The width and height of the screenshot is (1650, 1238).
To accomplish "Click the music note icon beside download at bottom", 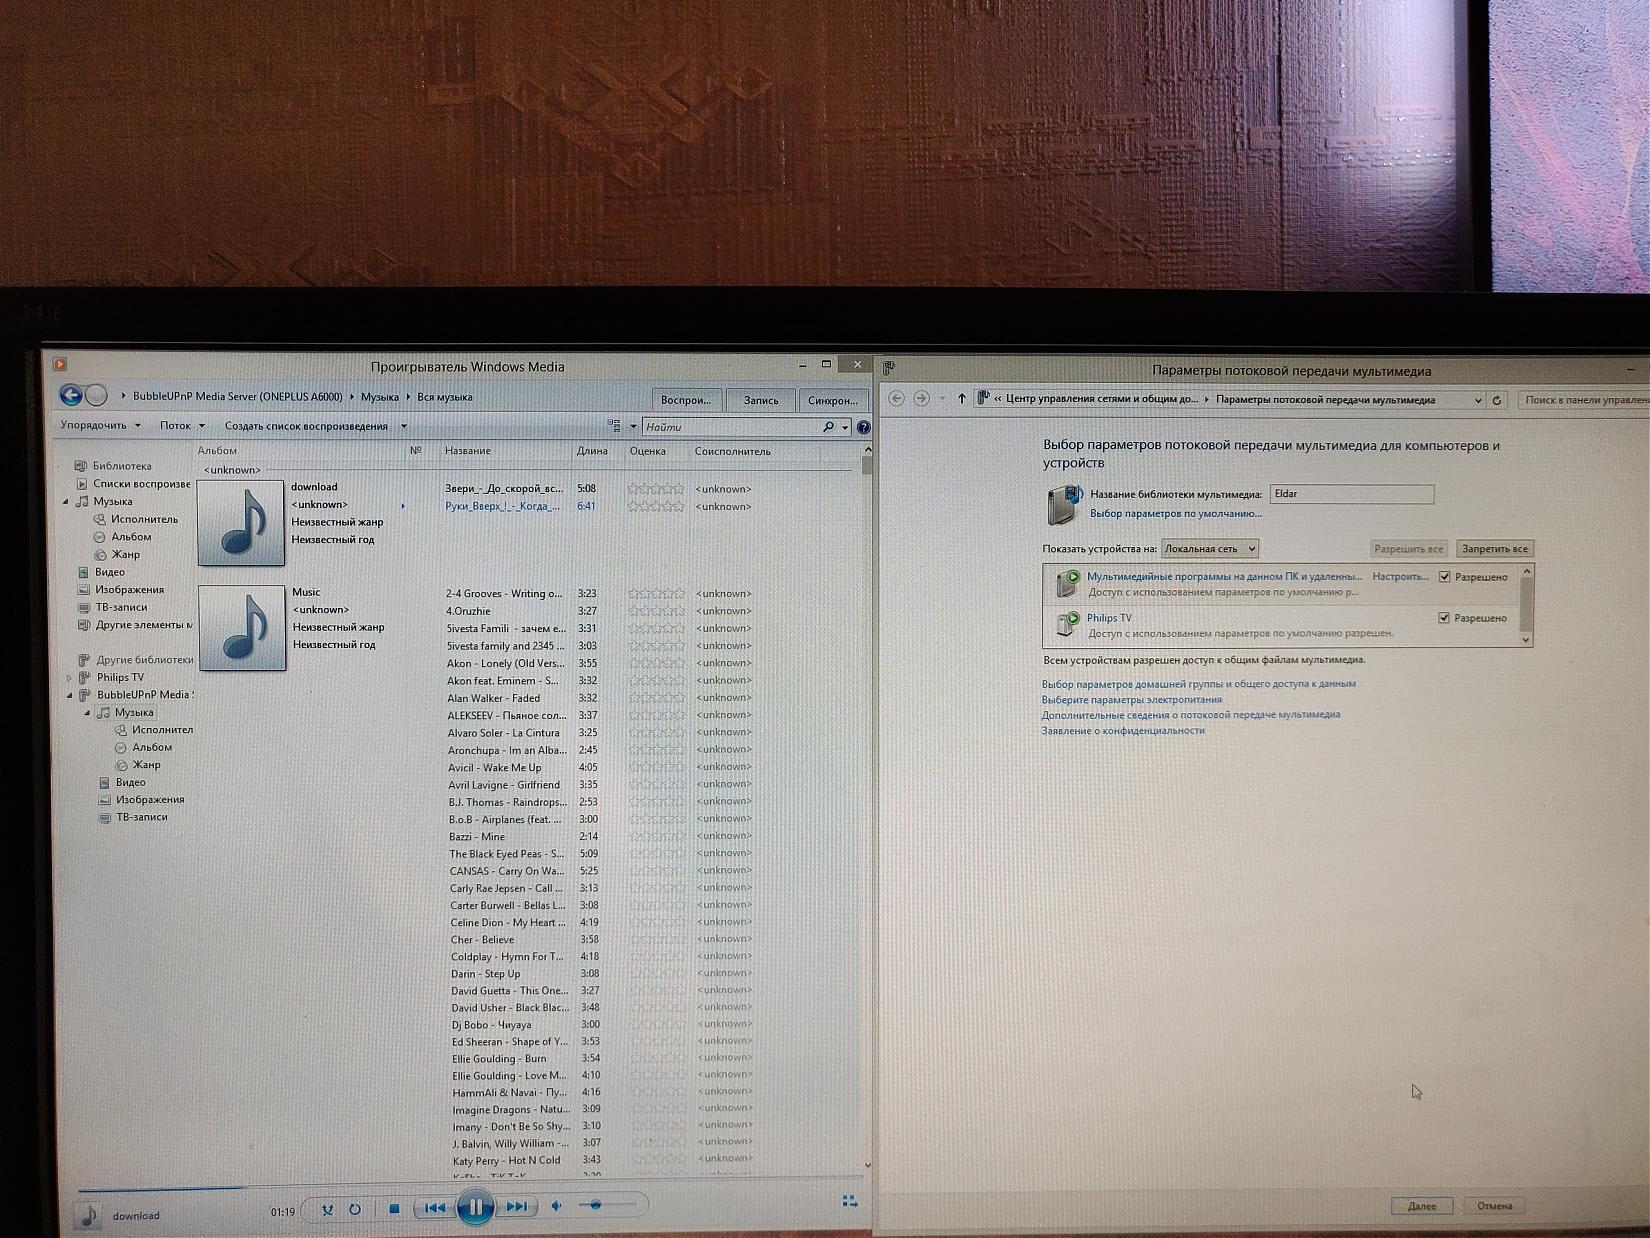I will coord(89,1215).
